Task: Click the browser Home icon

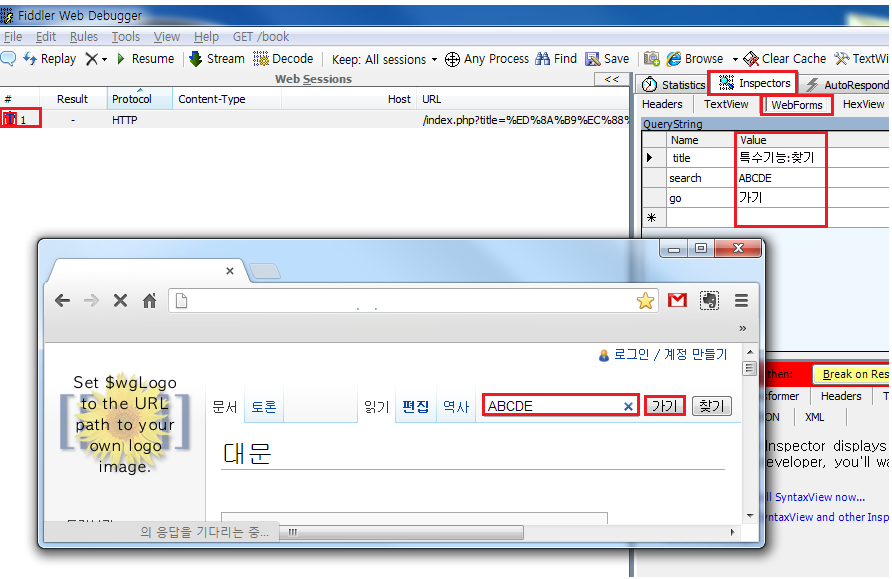Action: 150,300
